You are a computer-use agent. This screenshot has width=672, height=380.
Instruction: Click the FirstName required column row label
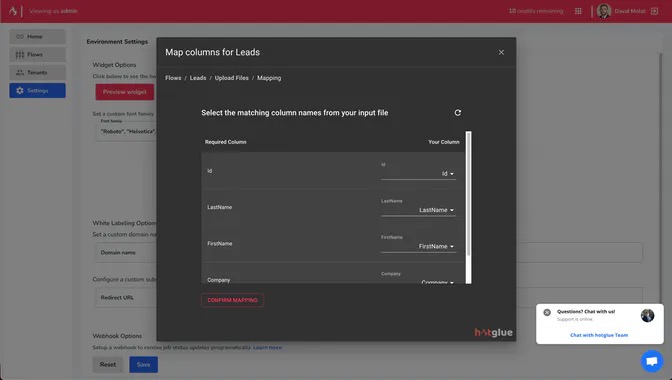219,244
